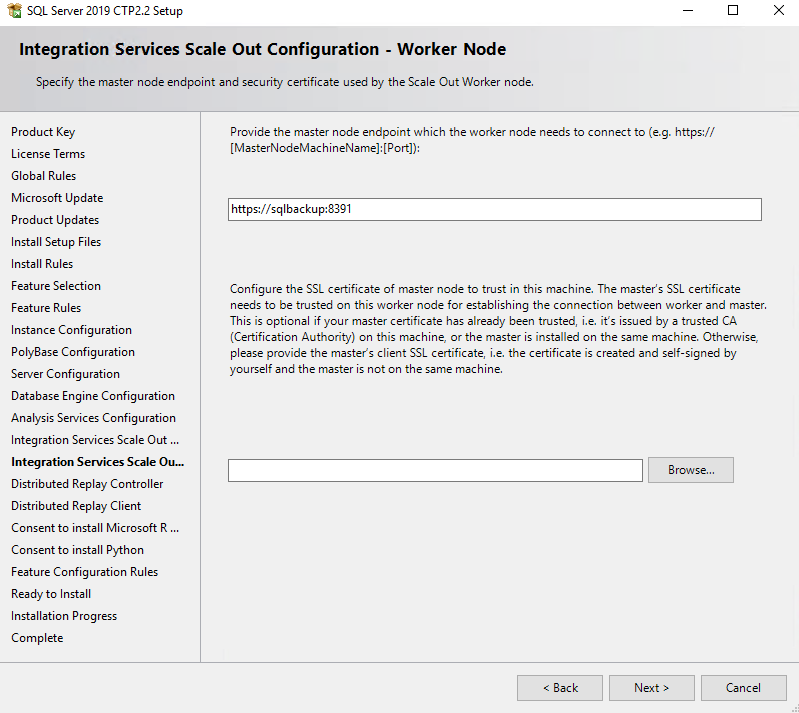Select the Ready to Install step
The image size is (799, 713).
(51, 594)
